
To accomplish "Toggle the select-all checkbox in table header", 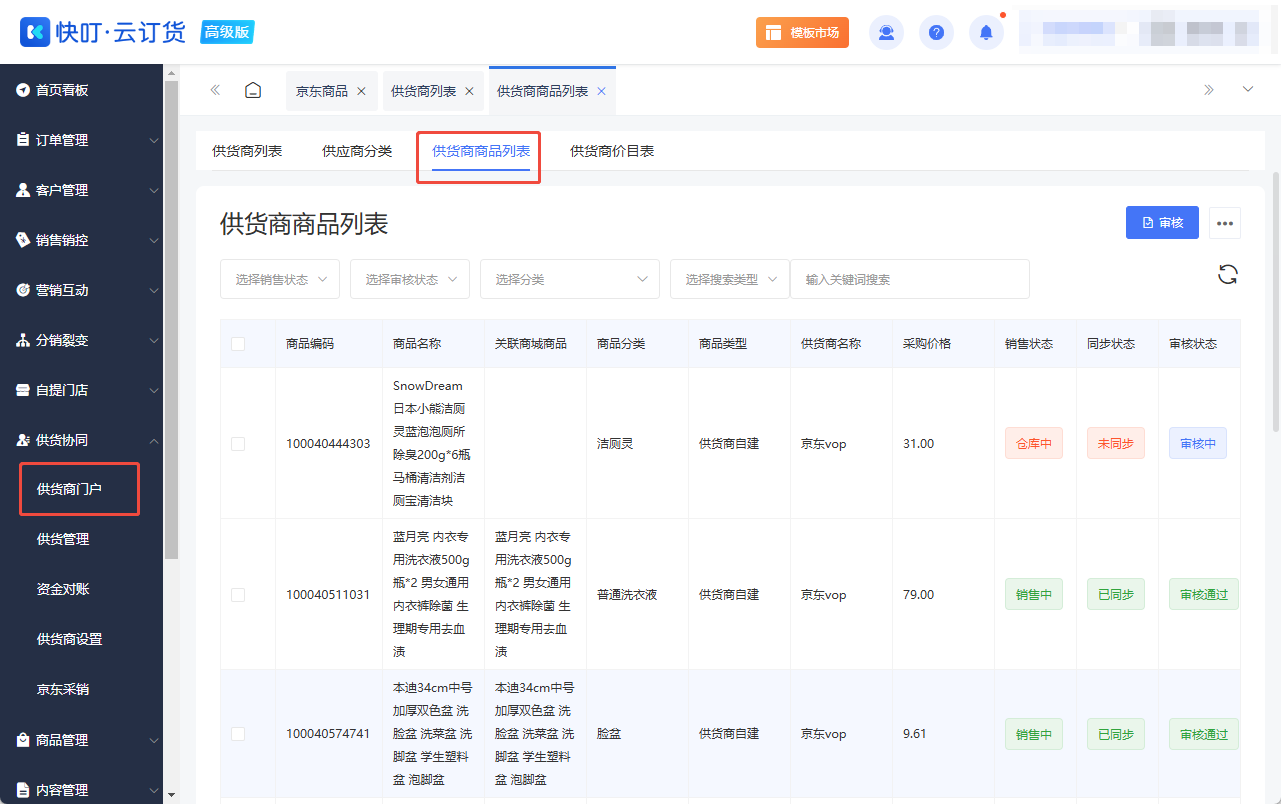I will [x=238, y=344].
